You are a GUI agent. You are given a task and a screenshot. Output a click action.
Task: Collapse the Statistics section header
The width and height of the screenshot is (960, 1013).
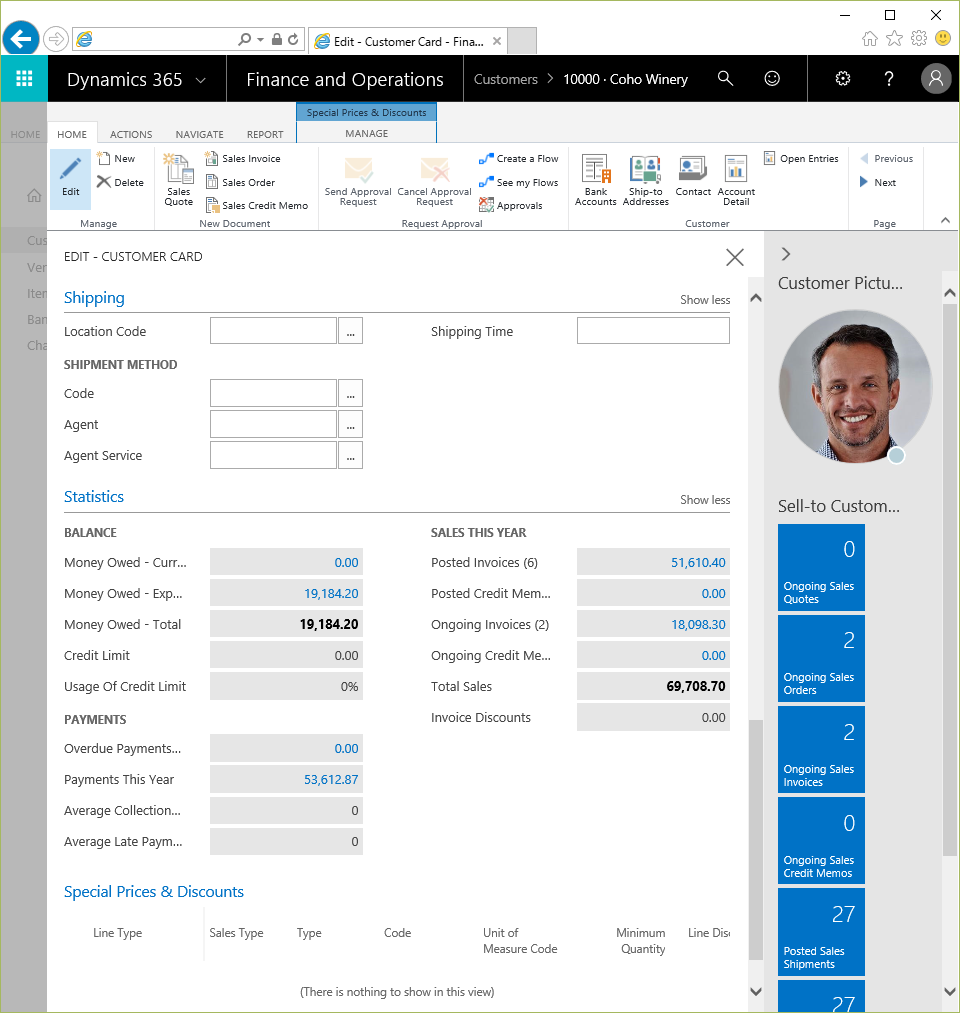[94, 497]
